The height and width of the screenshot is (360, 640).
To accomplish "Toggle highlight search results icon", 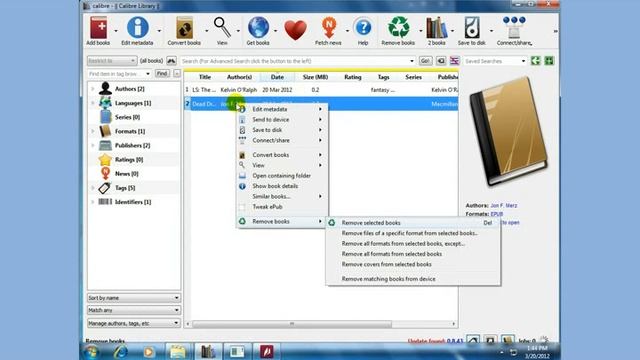I will tap(454, 61).
